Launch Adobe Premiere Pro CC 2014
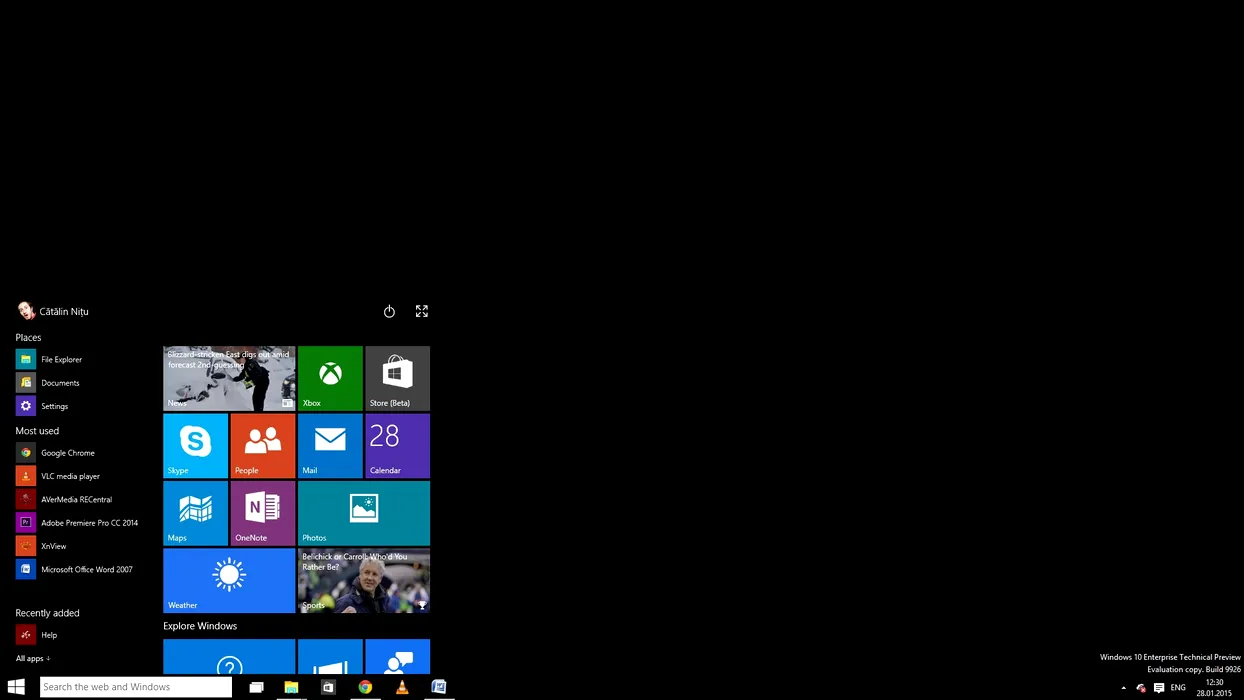1244x700 pixels. coord(77,522)
